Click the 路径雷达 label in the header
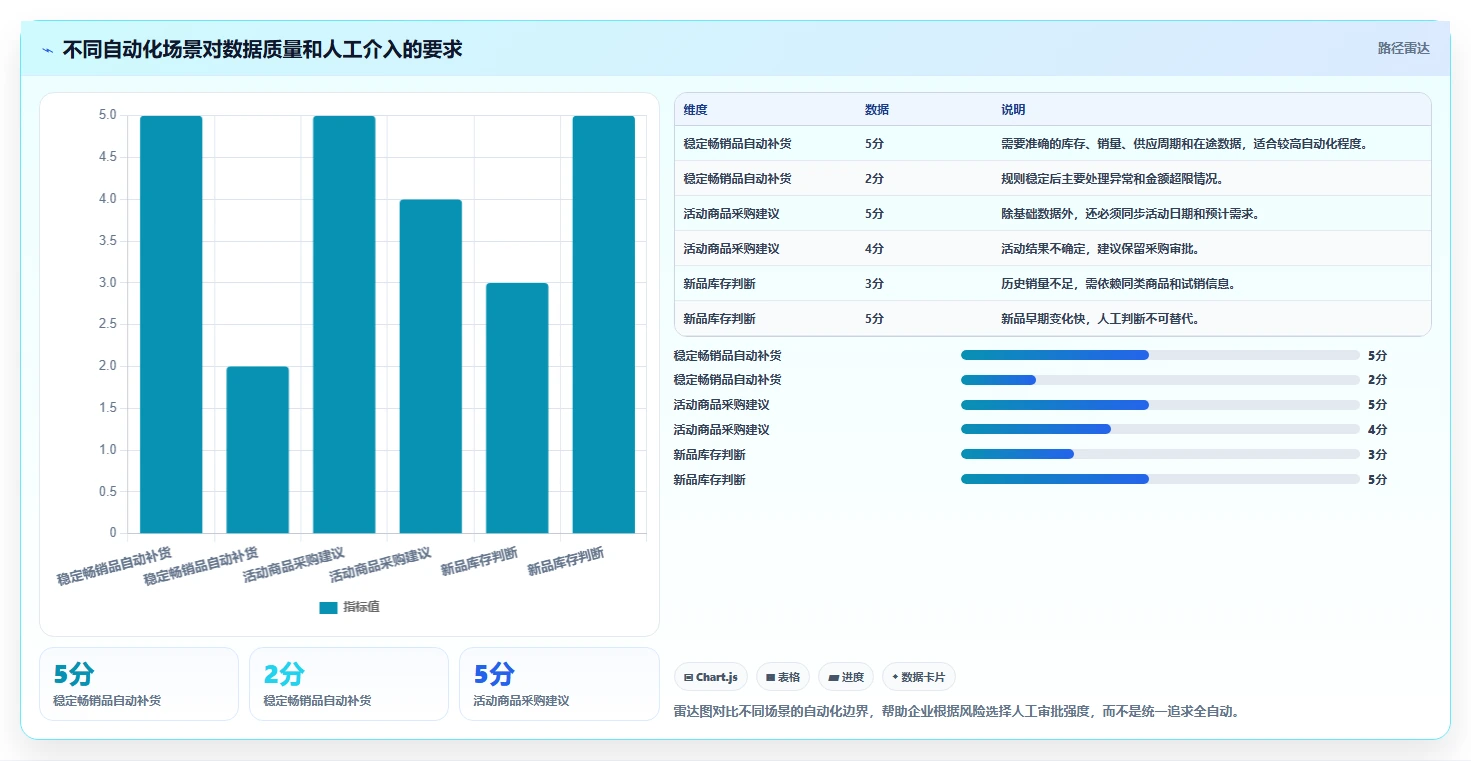The height and width of the screenshot is (761, 1471). [x=1404, y=48]
